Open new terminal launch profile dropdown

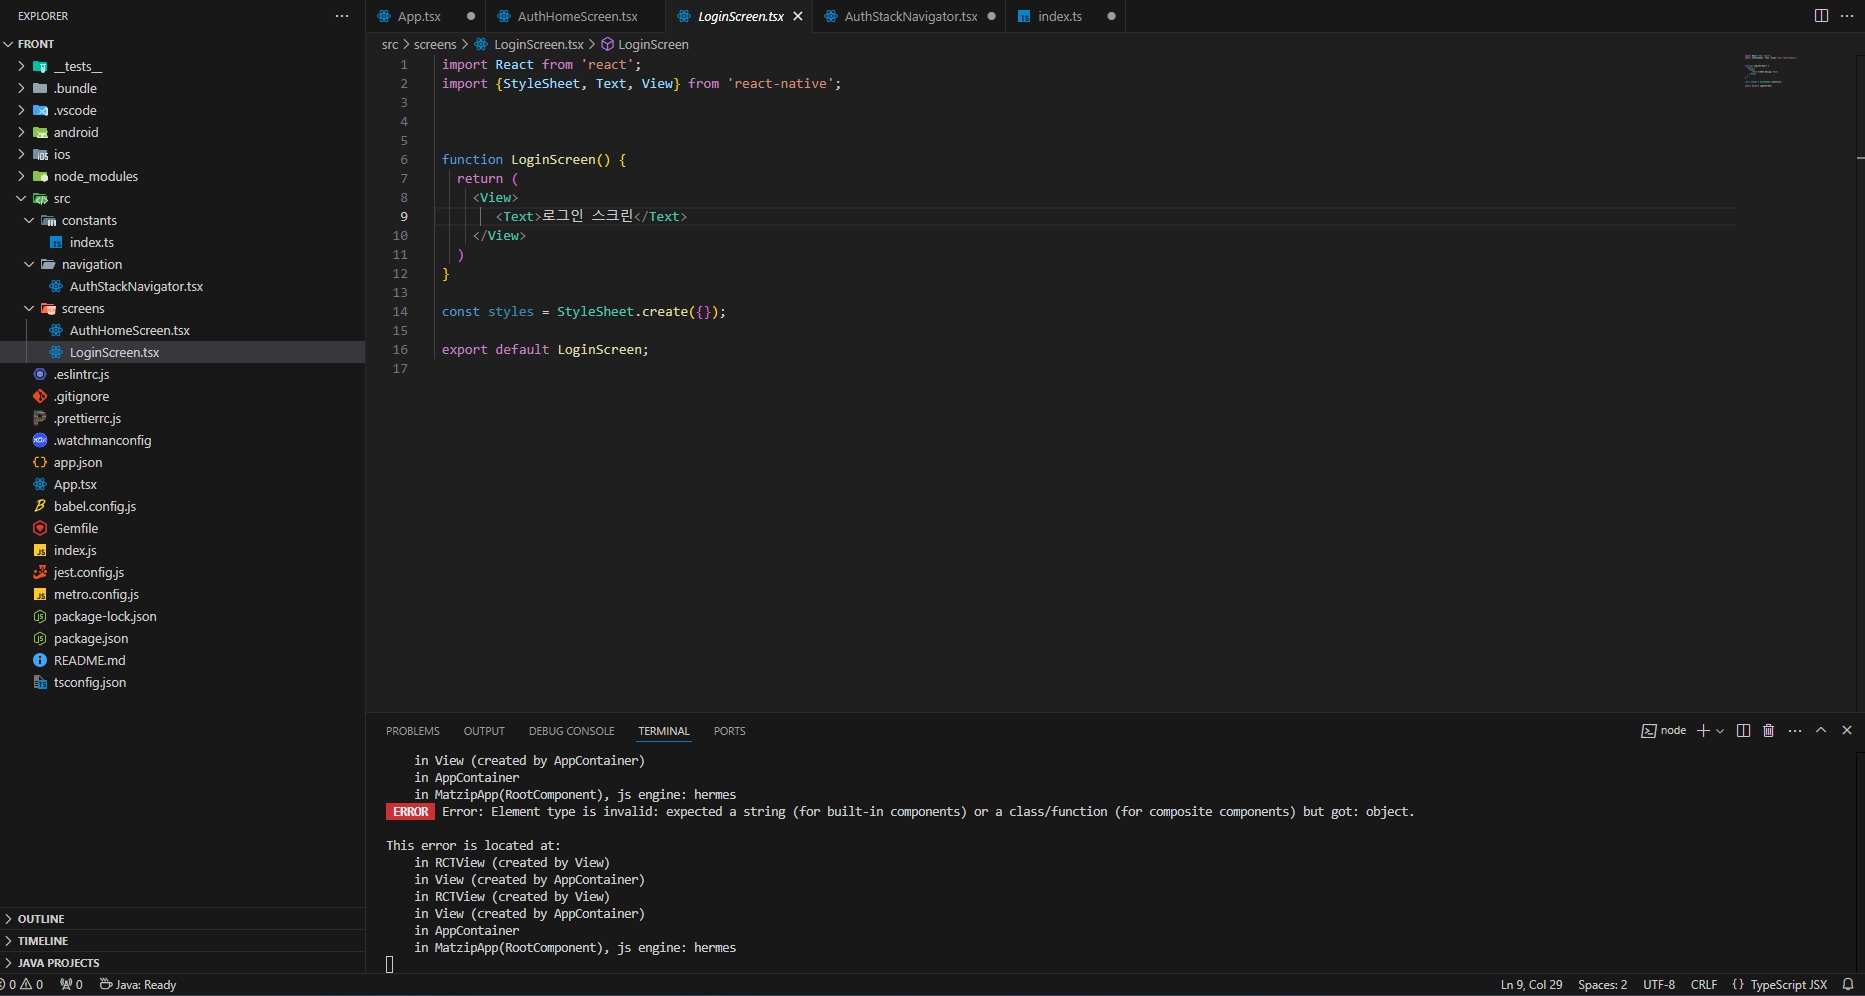click(1720, 731)
